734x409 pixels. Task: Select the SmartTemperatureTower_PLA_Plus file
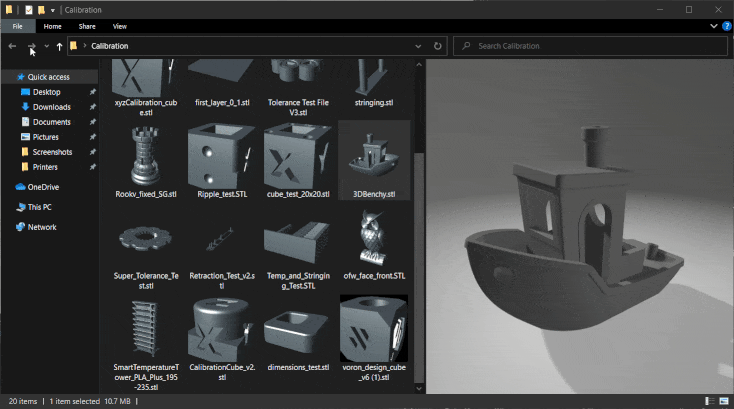tap(146, 345)
